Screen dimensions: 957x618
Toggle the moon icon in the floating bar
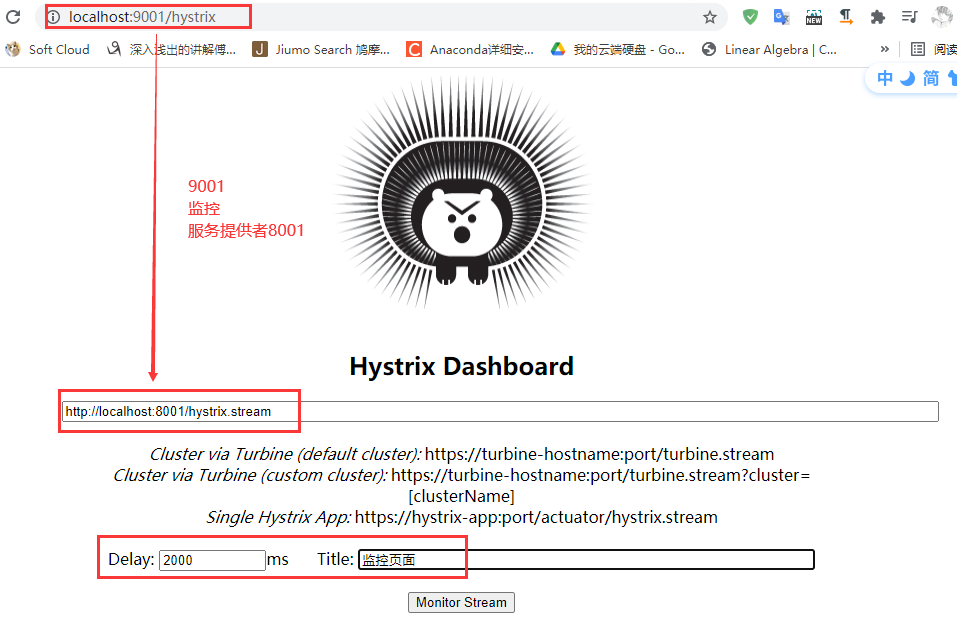908,78
